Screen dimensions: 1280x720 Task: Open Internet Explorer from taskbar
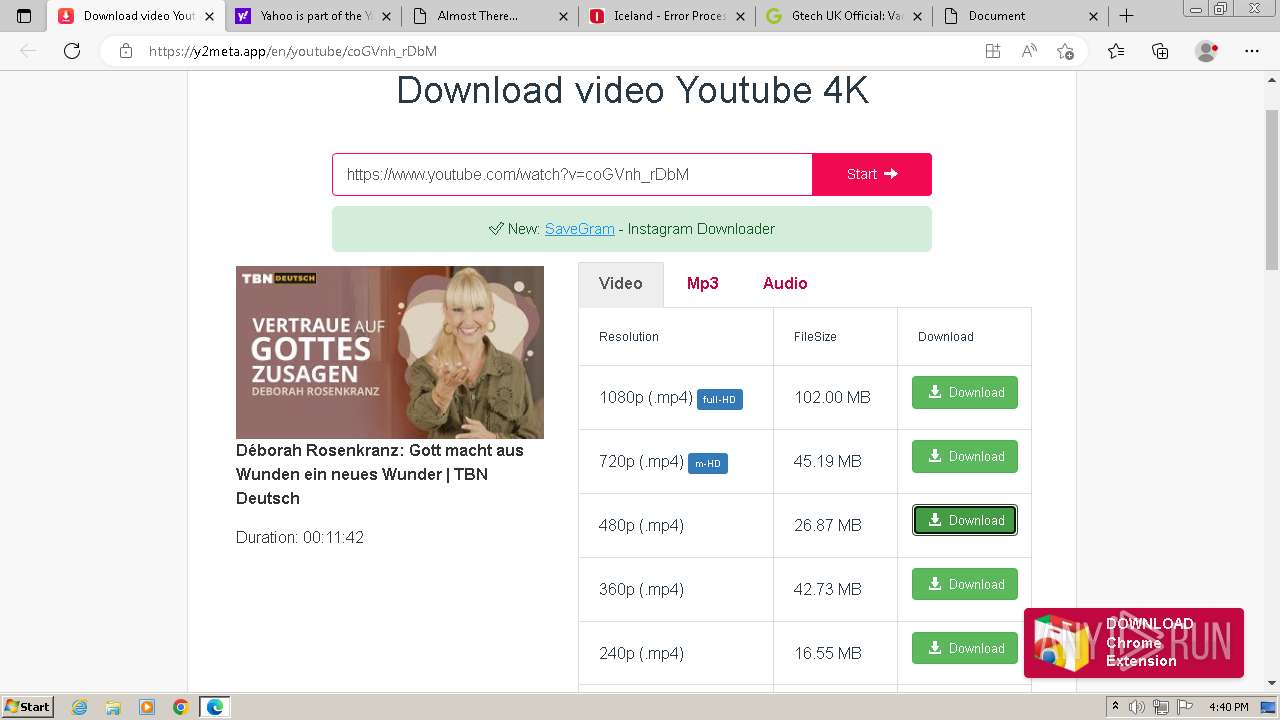click(x=80, y=707)
